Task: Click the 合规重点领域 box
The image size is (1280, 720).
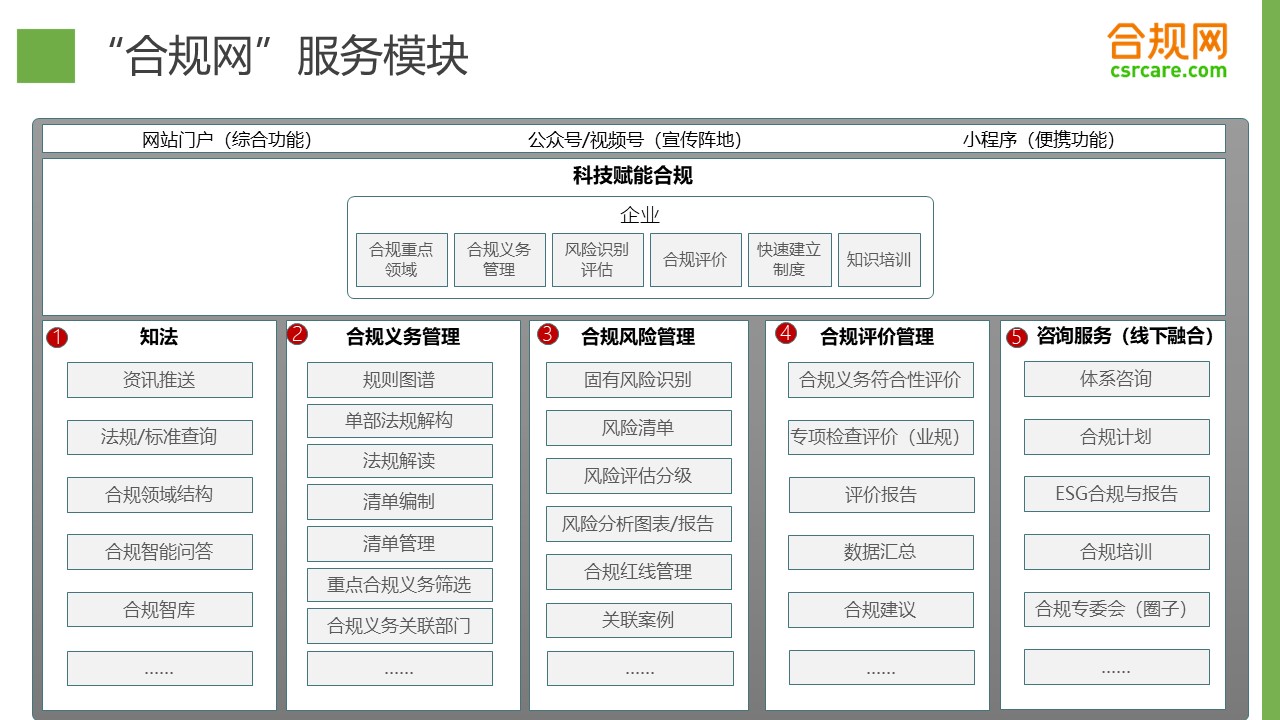Action: pos(402,260)
